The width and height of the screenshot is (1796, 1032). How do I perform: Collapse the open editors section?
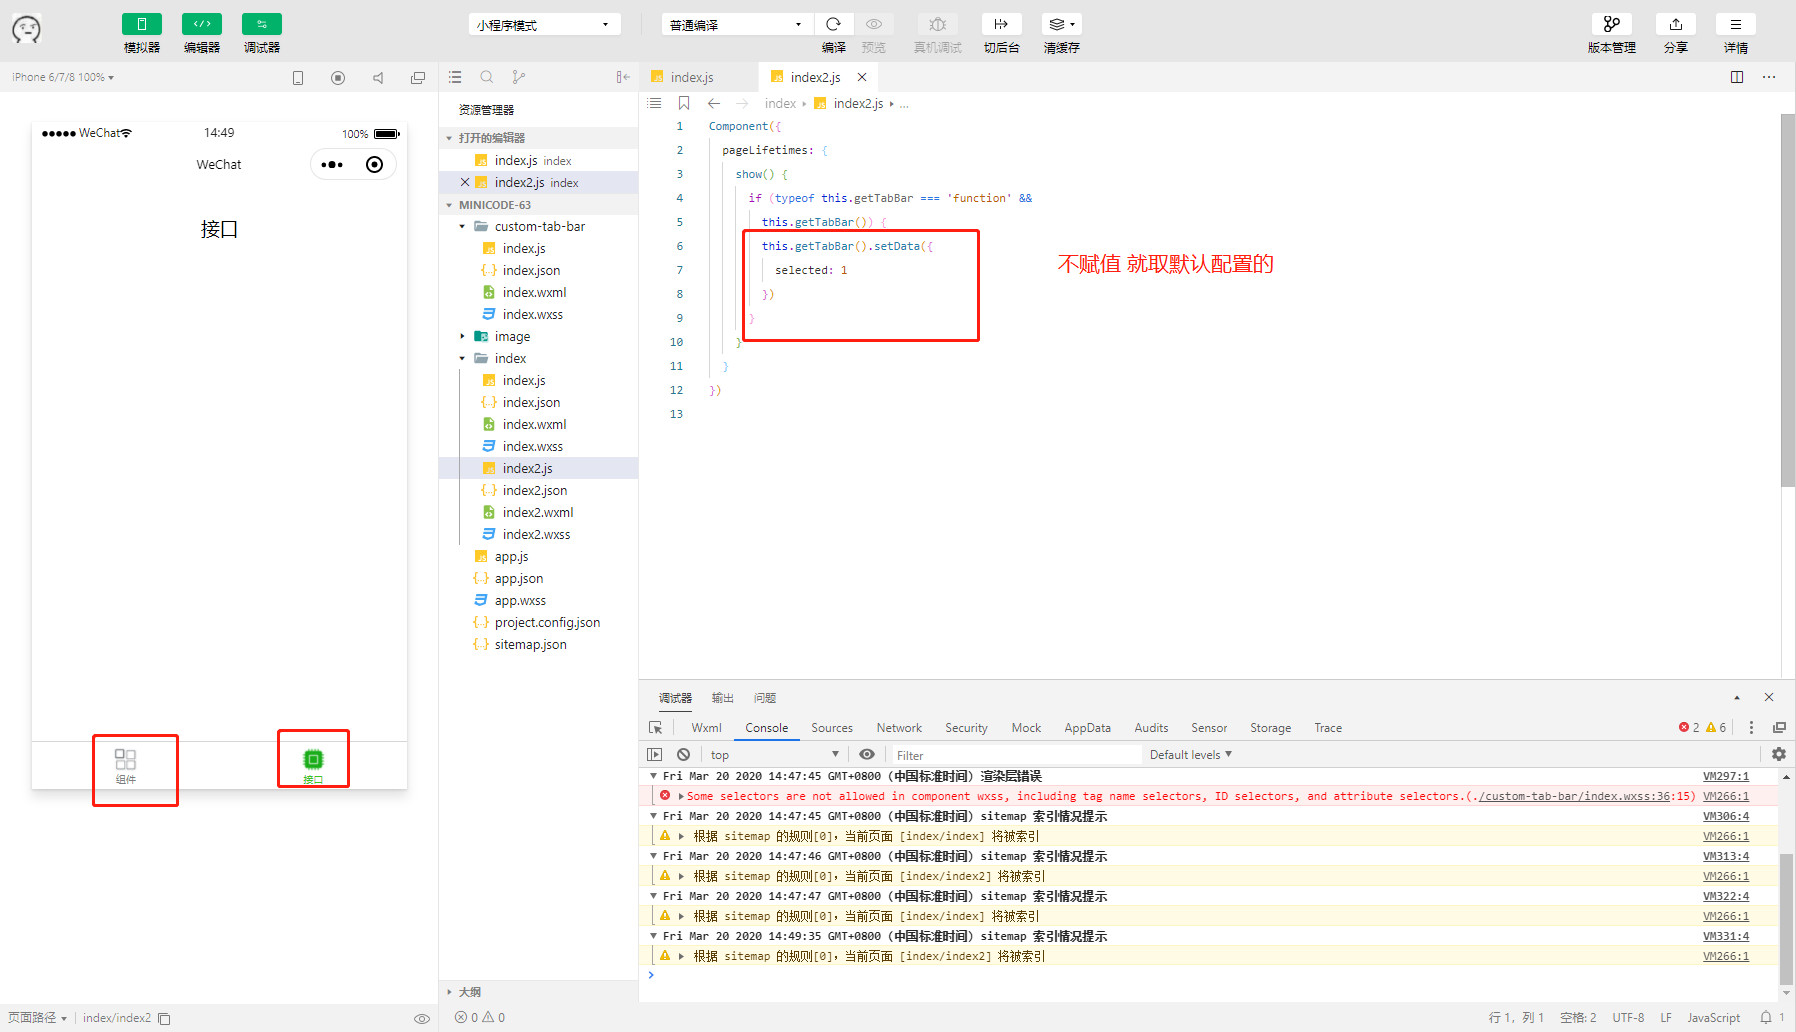[449, 138]
